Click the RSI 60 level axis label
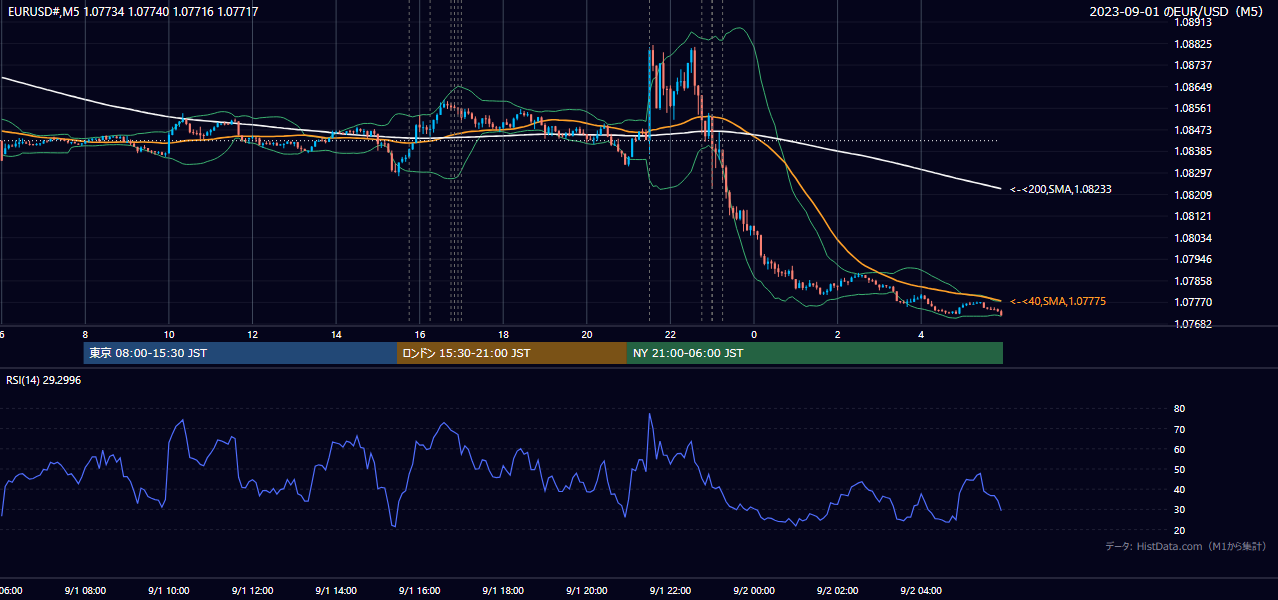 click(1179, 449)
